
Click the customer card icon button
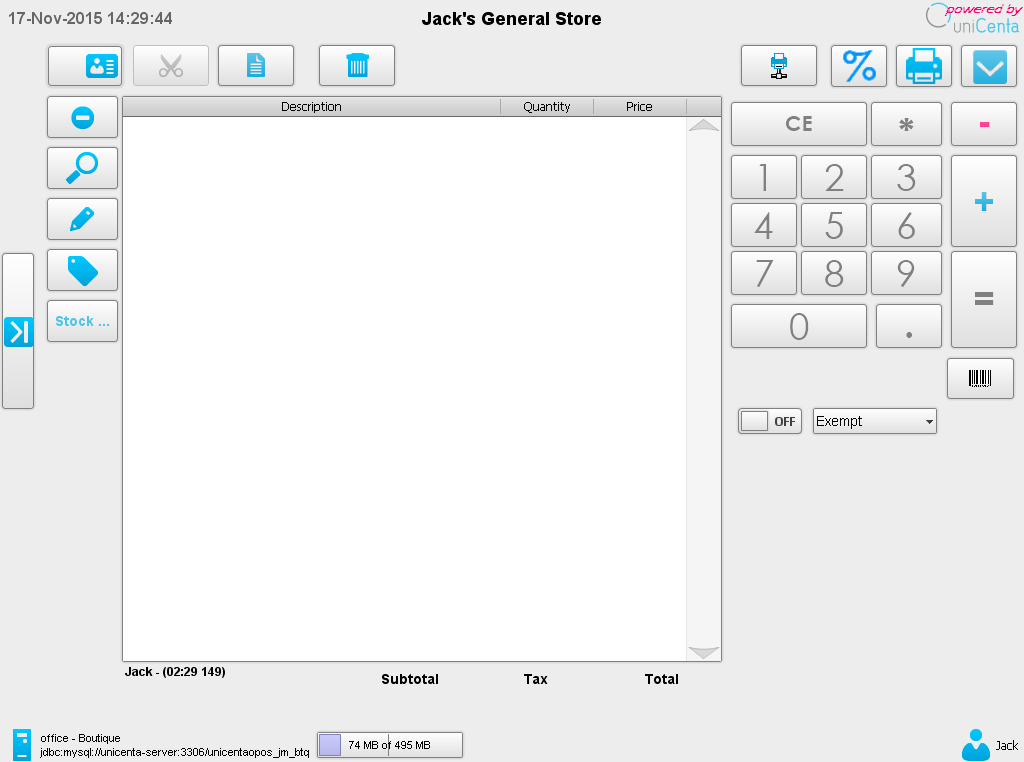pos(85,66)
